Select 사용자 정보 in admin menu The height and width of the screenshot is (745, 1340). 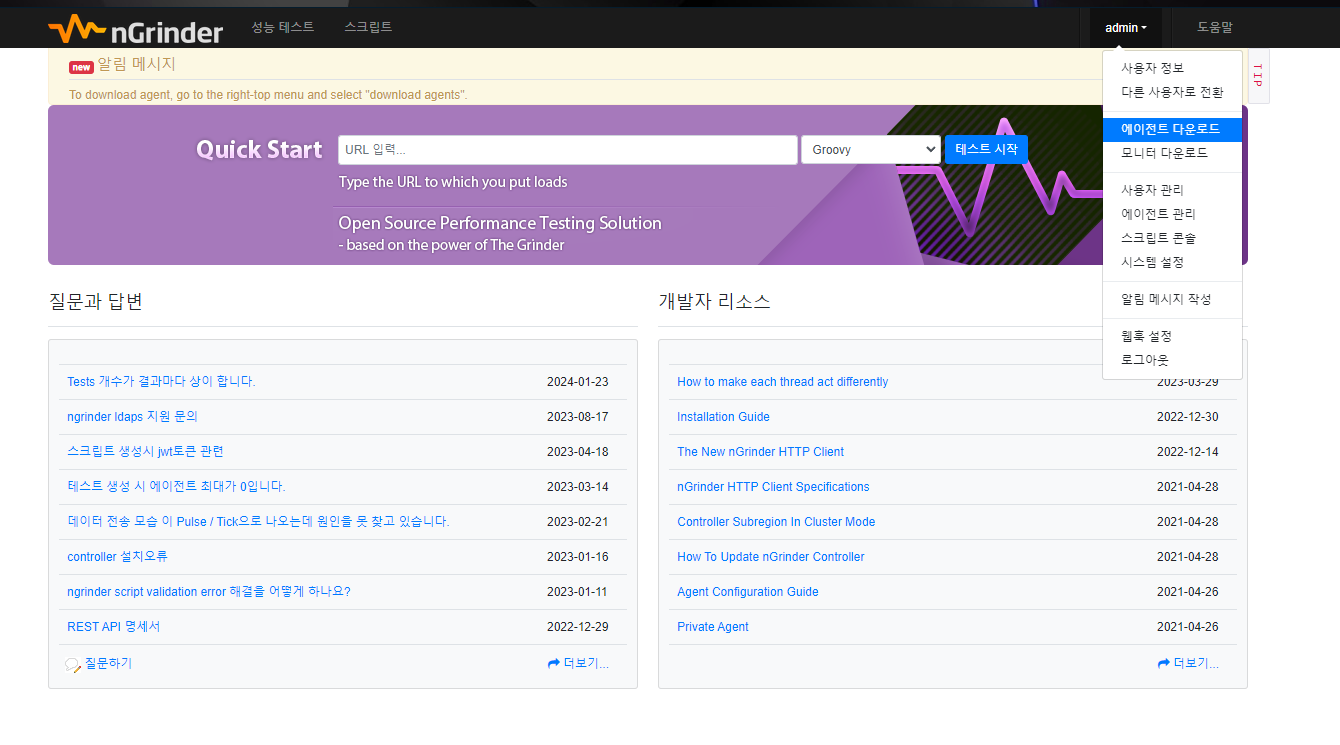click(1172, 68)
